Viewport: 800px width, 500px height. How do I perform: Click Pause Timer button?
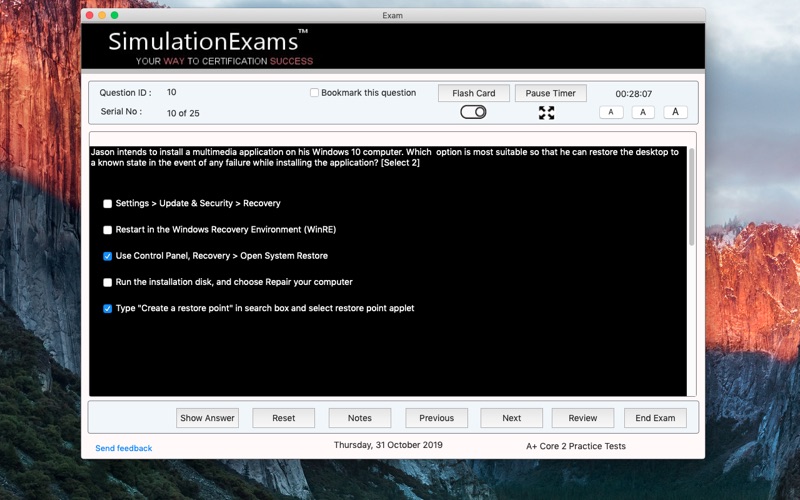tap(551, 93)
